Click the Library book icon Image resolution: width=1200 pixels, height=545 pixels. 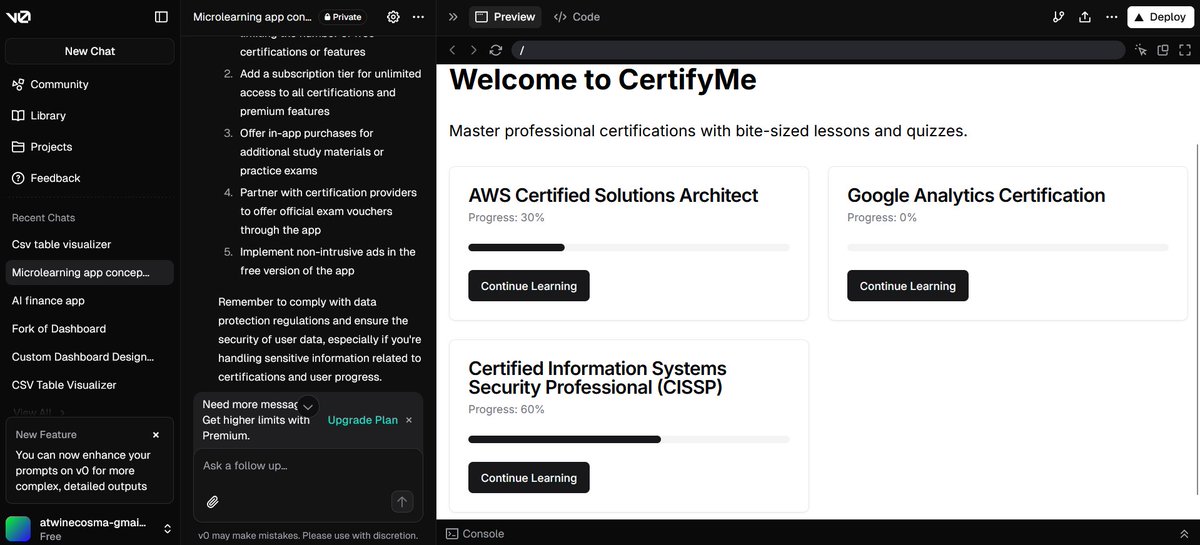tap(19, 116)
